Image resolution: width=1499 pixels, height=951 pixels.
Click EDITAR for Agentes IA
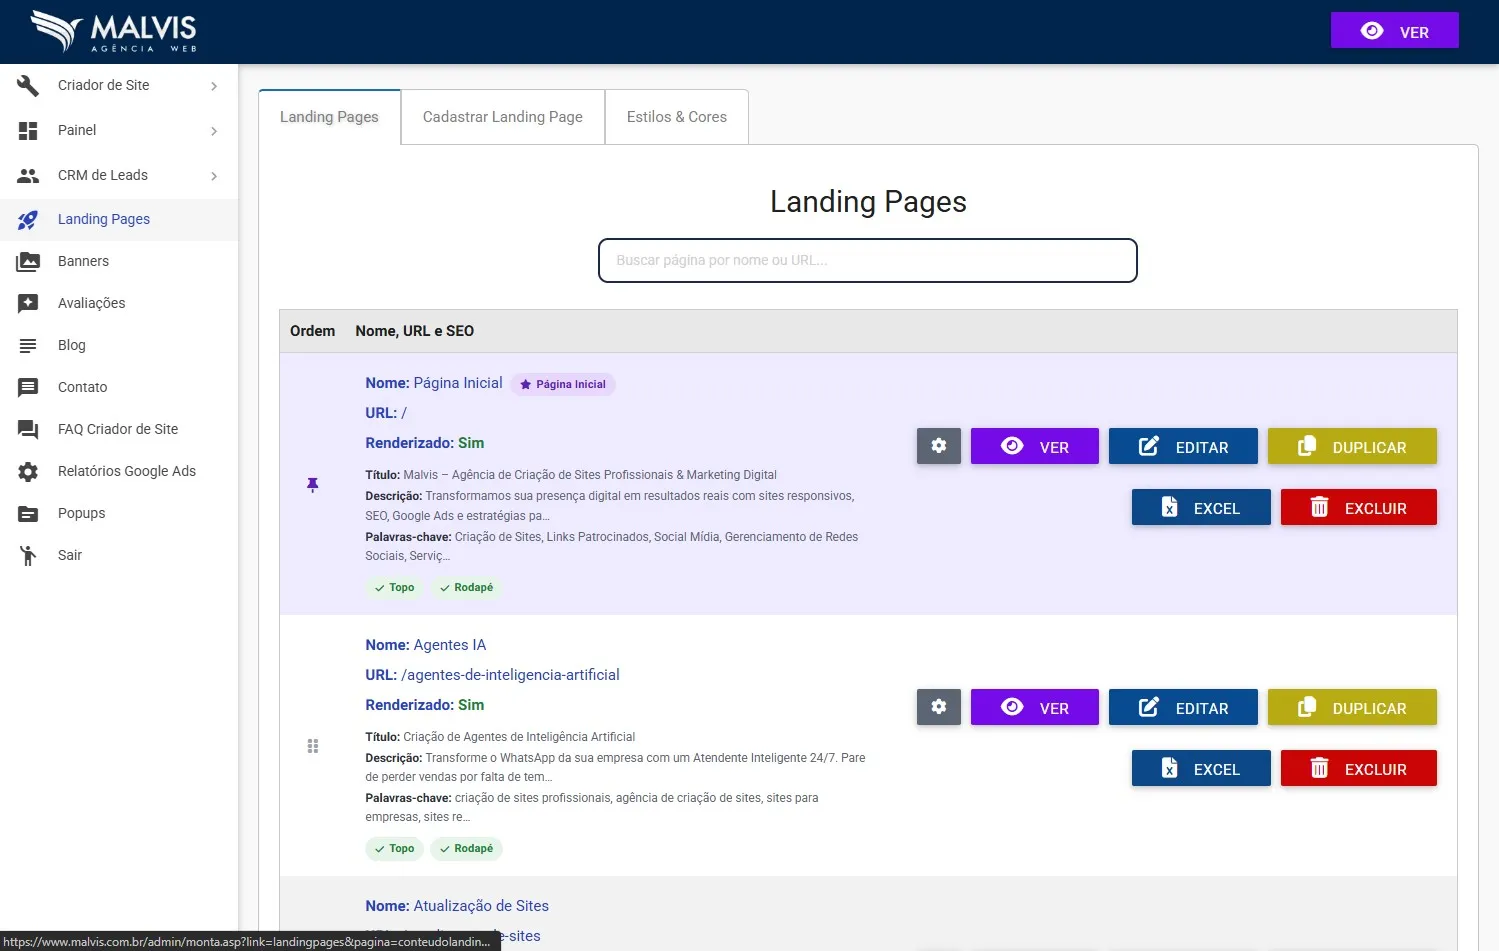click(1183, 707)
